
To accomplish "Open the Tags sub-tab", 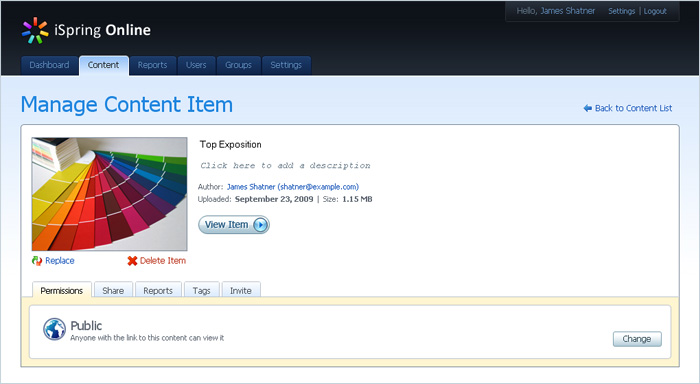I will click(201, 290).
